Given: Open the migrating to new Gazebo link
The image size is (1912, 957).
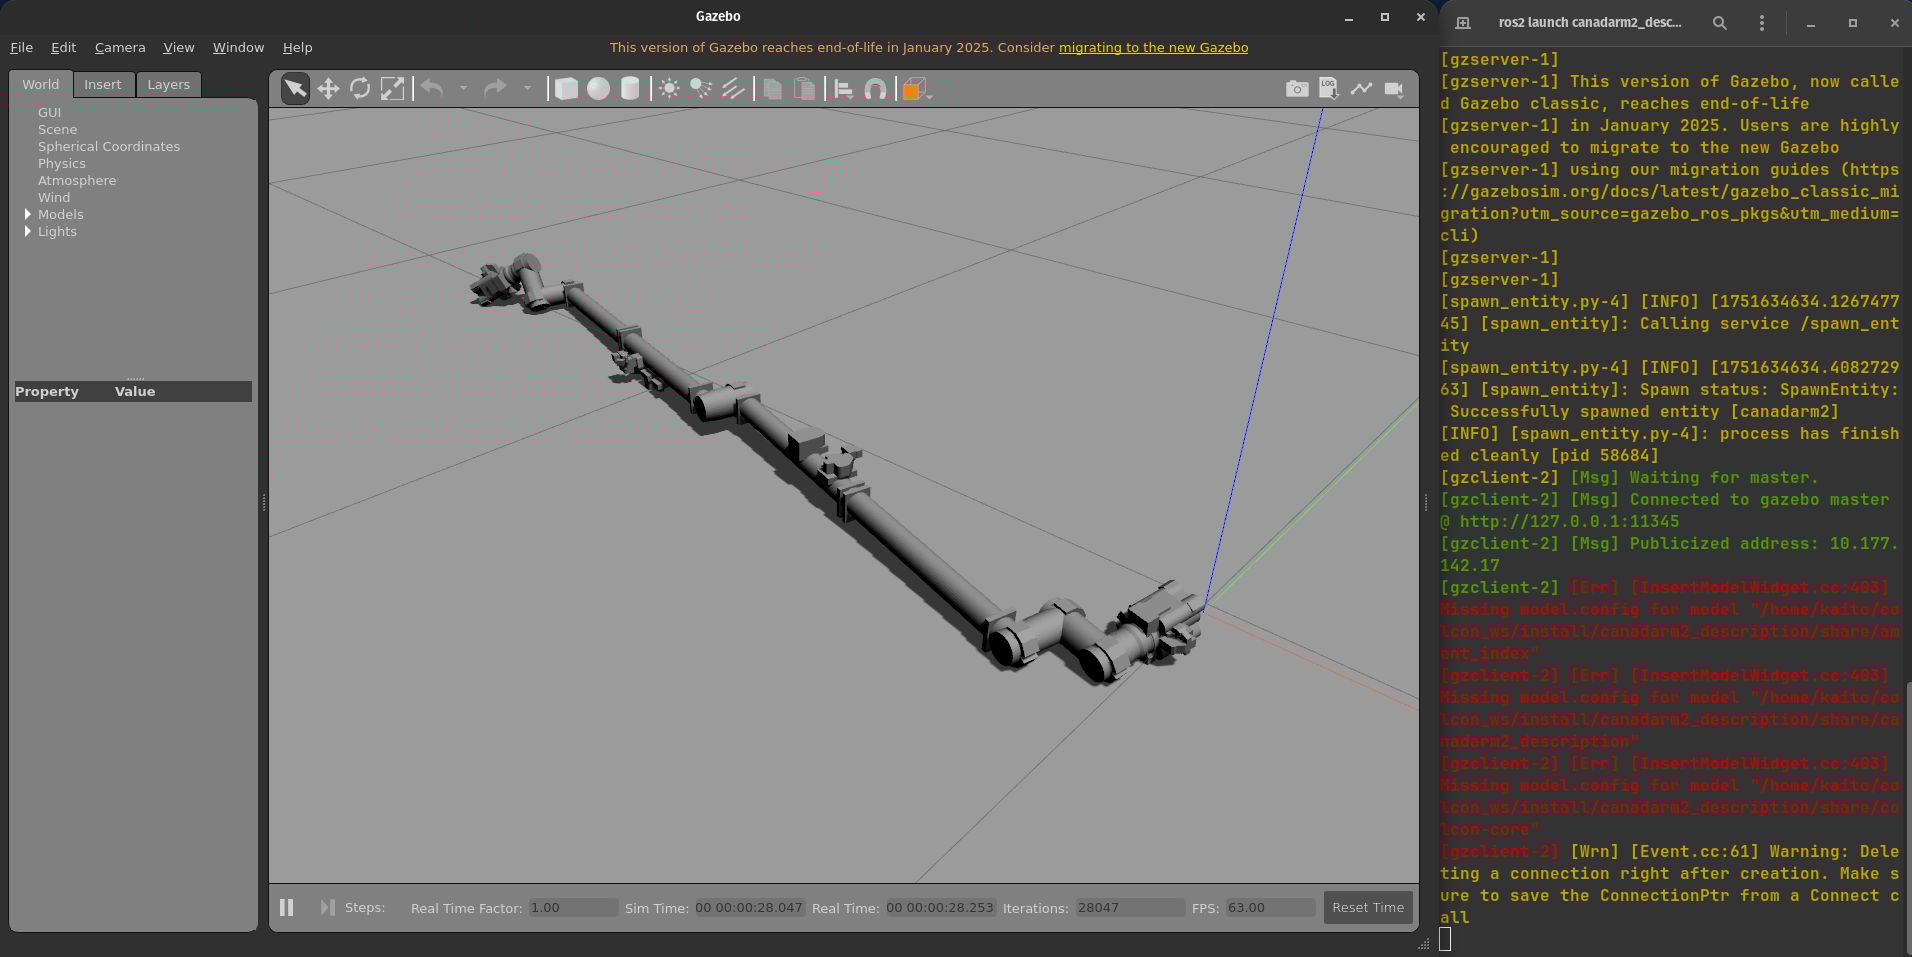Looking at the screenshot, I should [1153, 47].
